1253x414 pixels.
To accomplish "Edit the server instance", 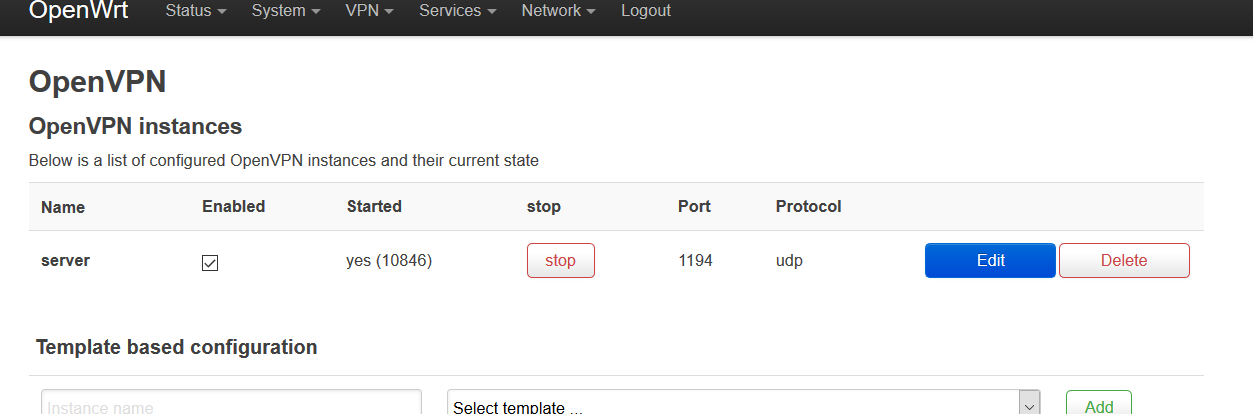I will point(990,261).
